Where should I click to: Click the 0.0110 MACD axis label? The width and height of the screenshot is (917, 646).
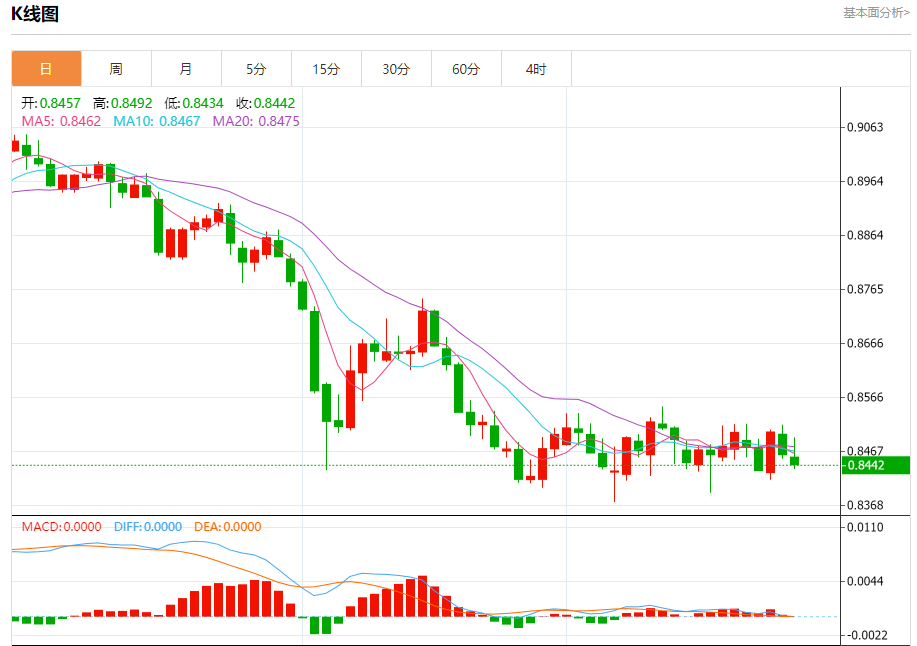click(x=865, y=527)
